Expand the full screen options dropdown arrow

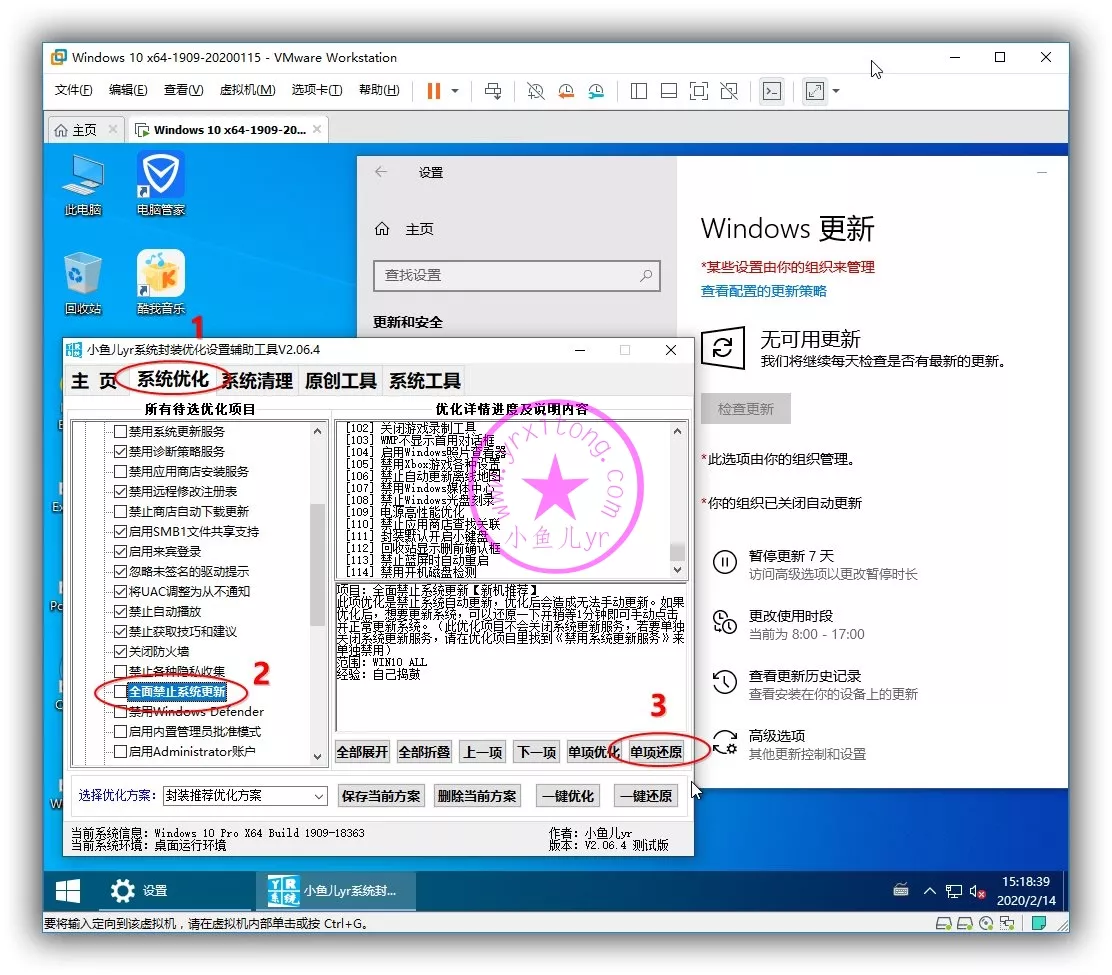[x=836, y=91]
